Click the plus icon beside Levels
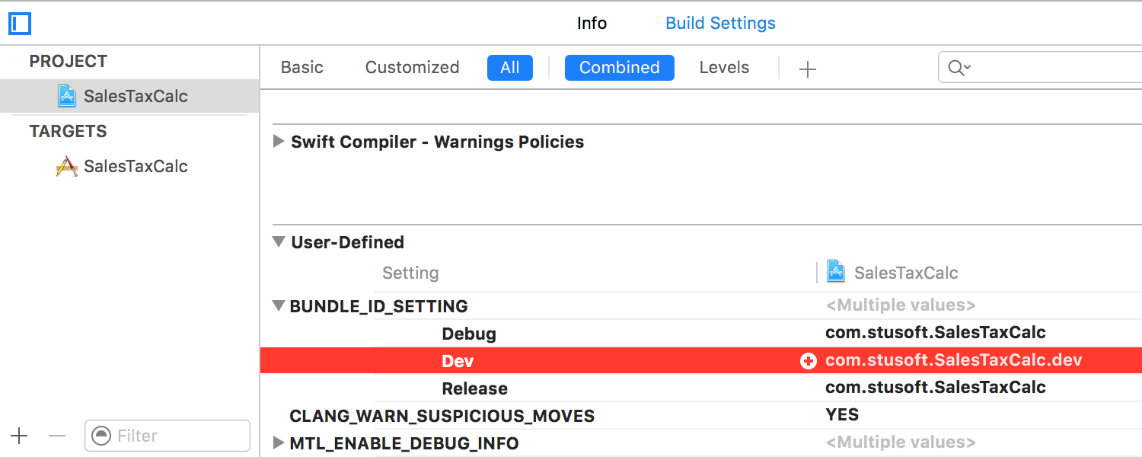The width and height of the screenshot is (1142, 457). [808, 68]
